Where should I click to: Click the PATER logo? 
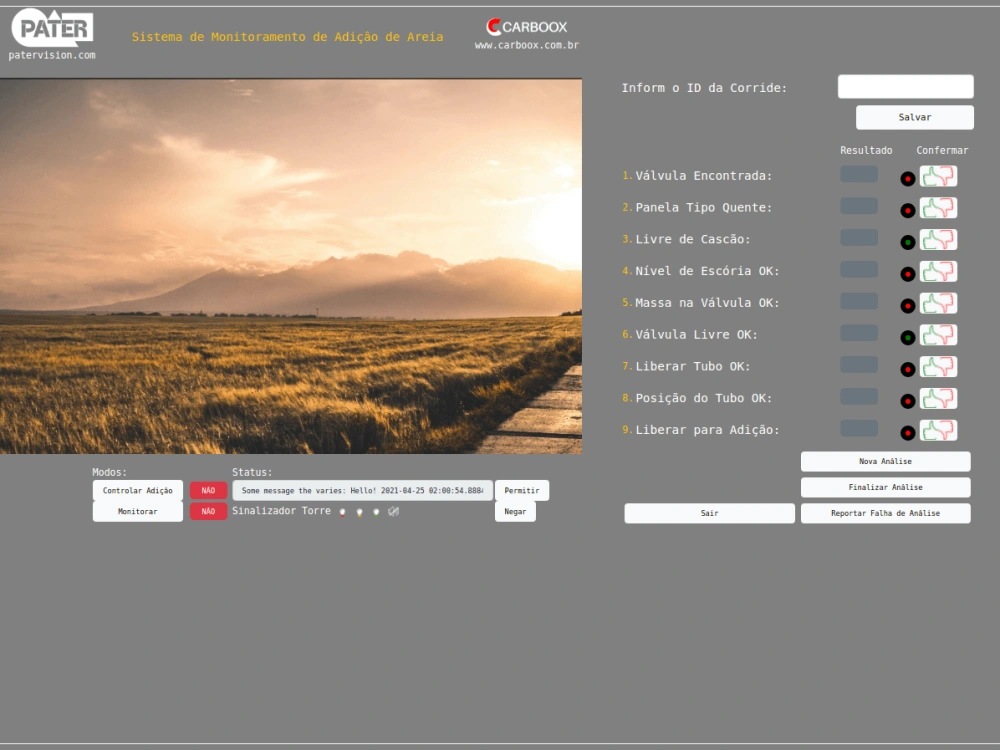52,27
